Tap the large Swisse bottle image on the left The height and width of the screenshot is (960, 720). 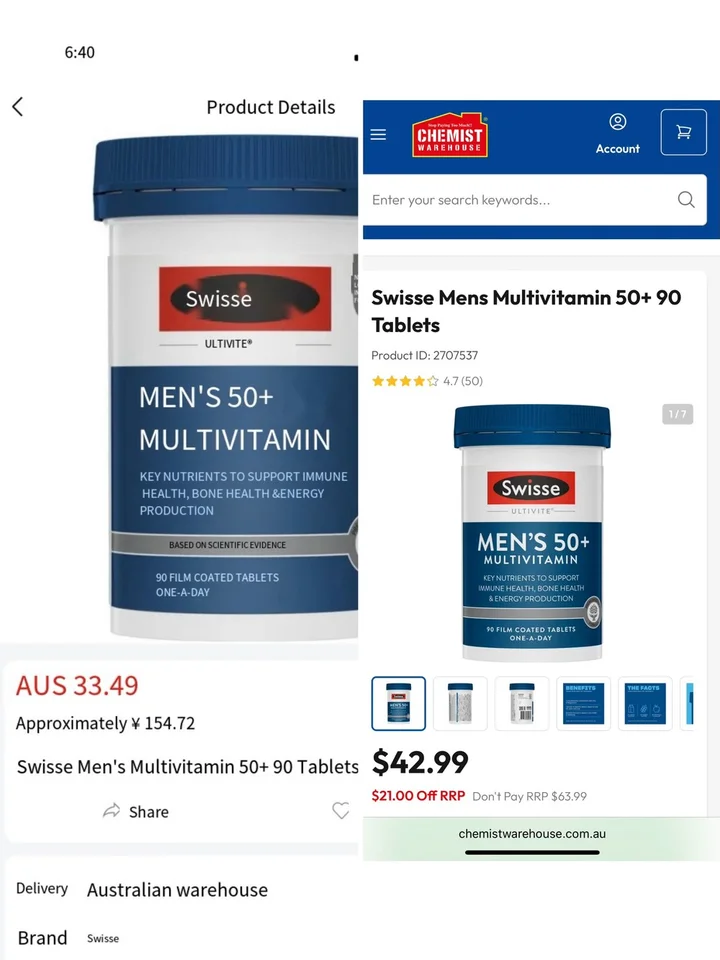(x=225, y=388)
